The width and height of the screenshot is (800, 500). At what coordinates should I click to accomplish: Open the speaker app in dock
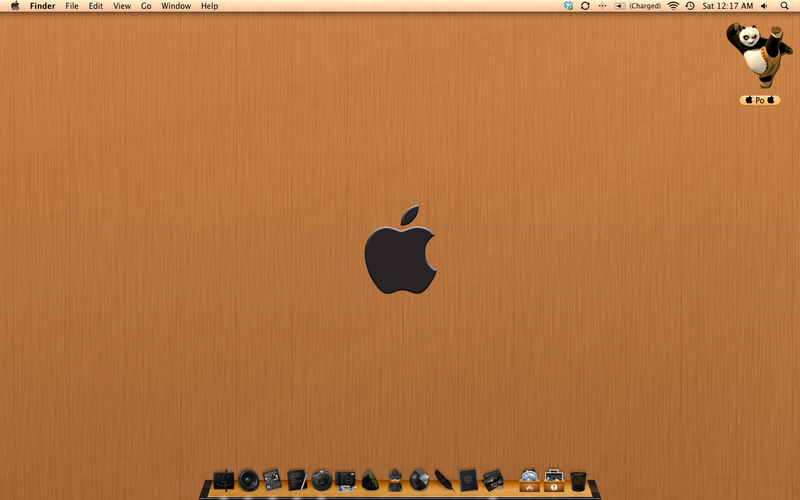coord(248,480)
